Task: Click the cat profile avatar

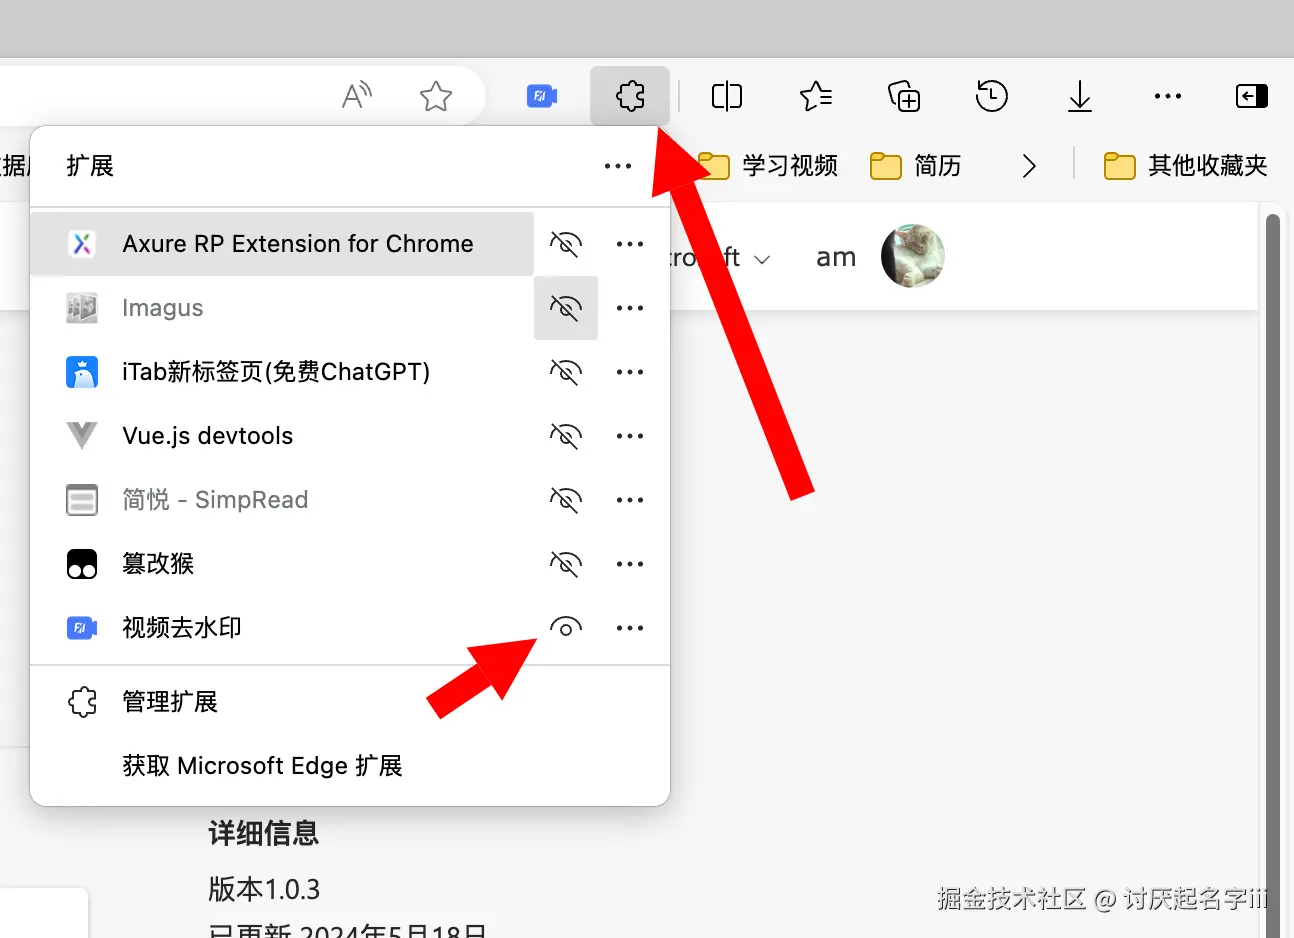Action: pyautogui.click(x=912, y=256)
